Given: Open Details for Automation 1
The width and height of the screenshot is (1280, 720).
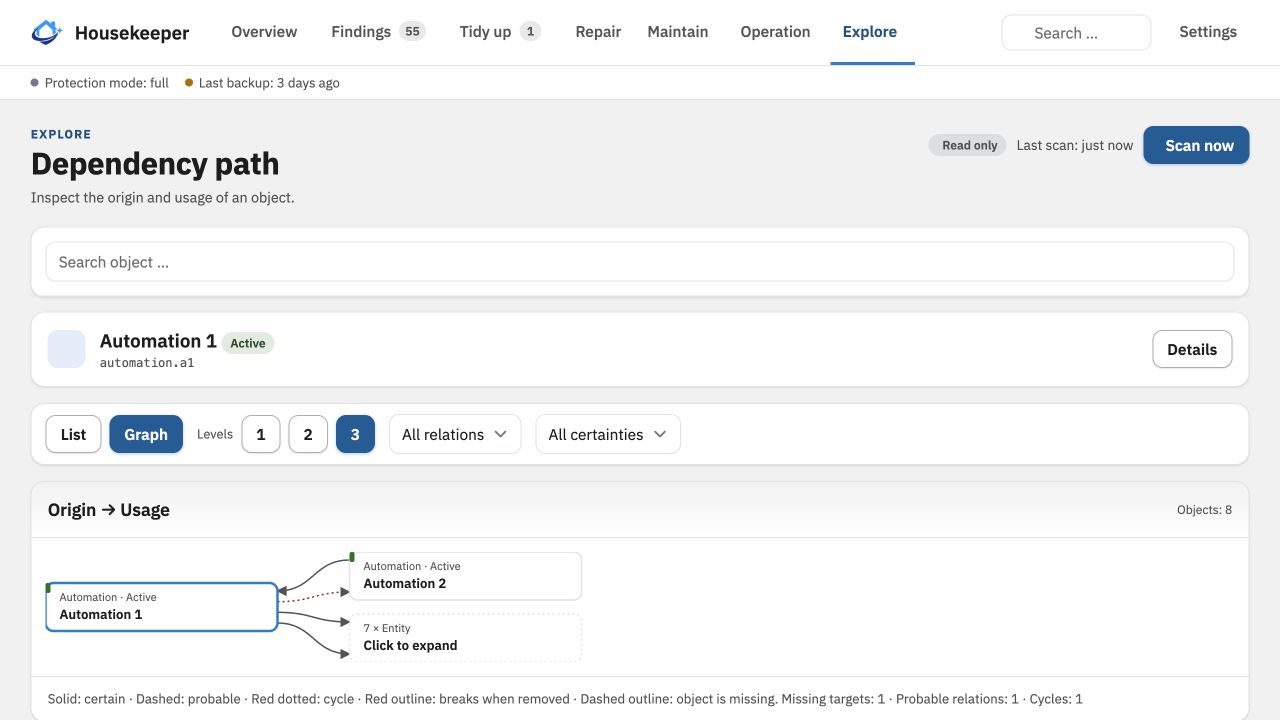Looking at the screenshot, I should (1192, 349).
